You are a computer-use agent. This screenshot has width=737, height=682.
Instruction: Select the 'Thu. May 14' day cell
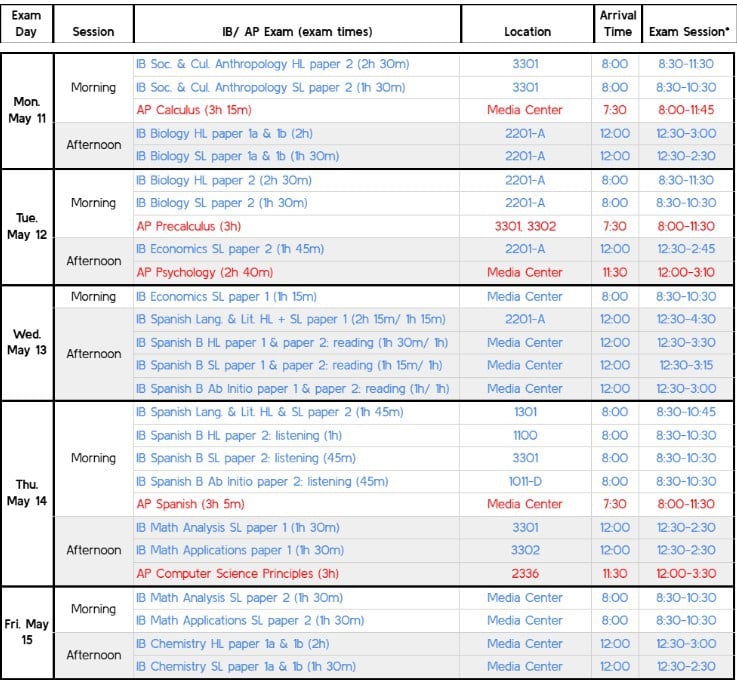[27, 493]
